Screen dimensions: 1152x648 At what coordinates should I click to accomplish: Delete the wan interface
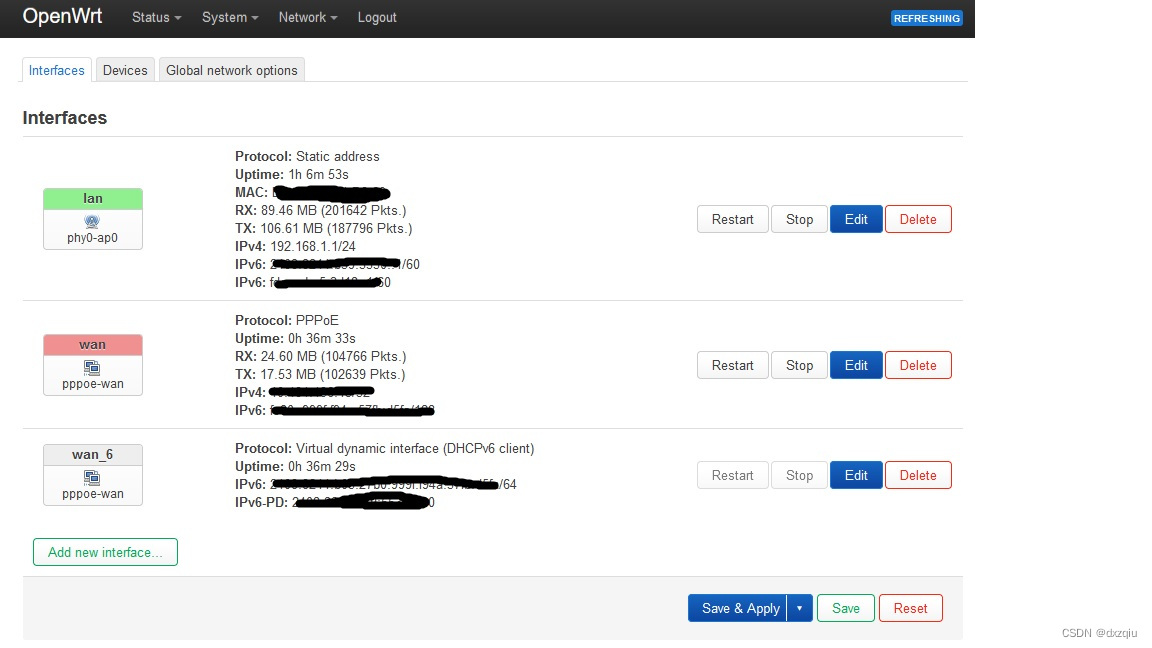(x=918, y=365)
